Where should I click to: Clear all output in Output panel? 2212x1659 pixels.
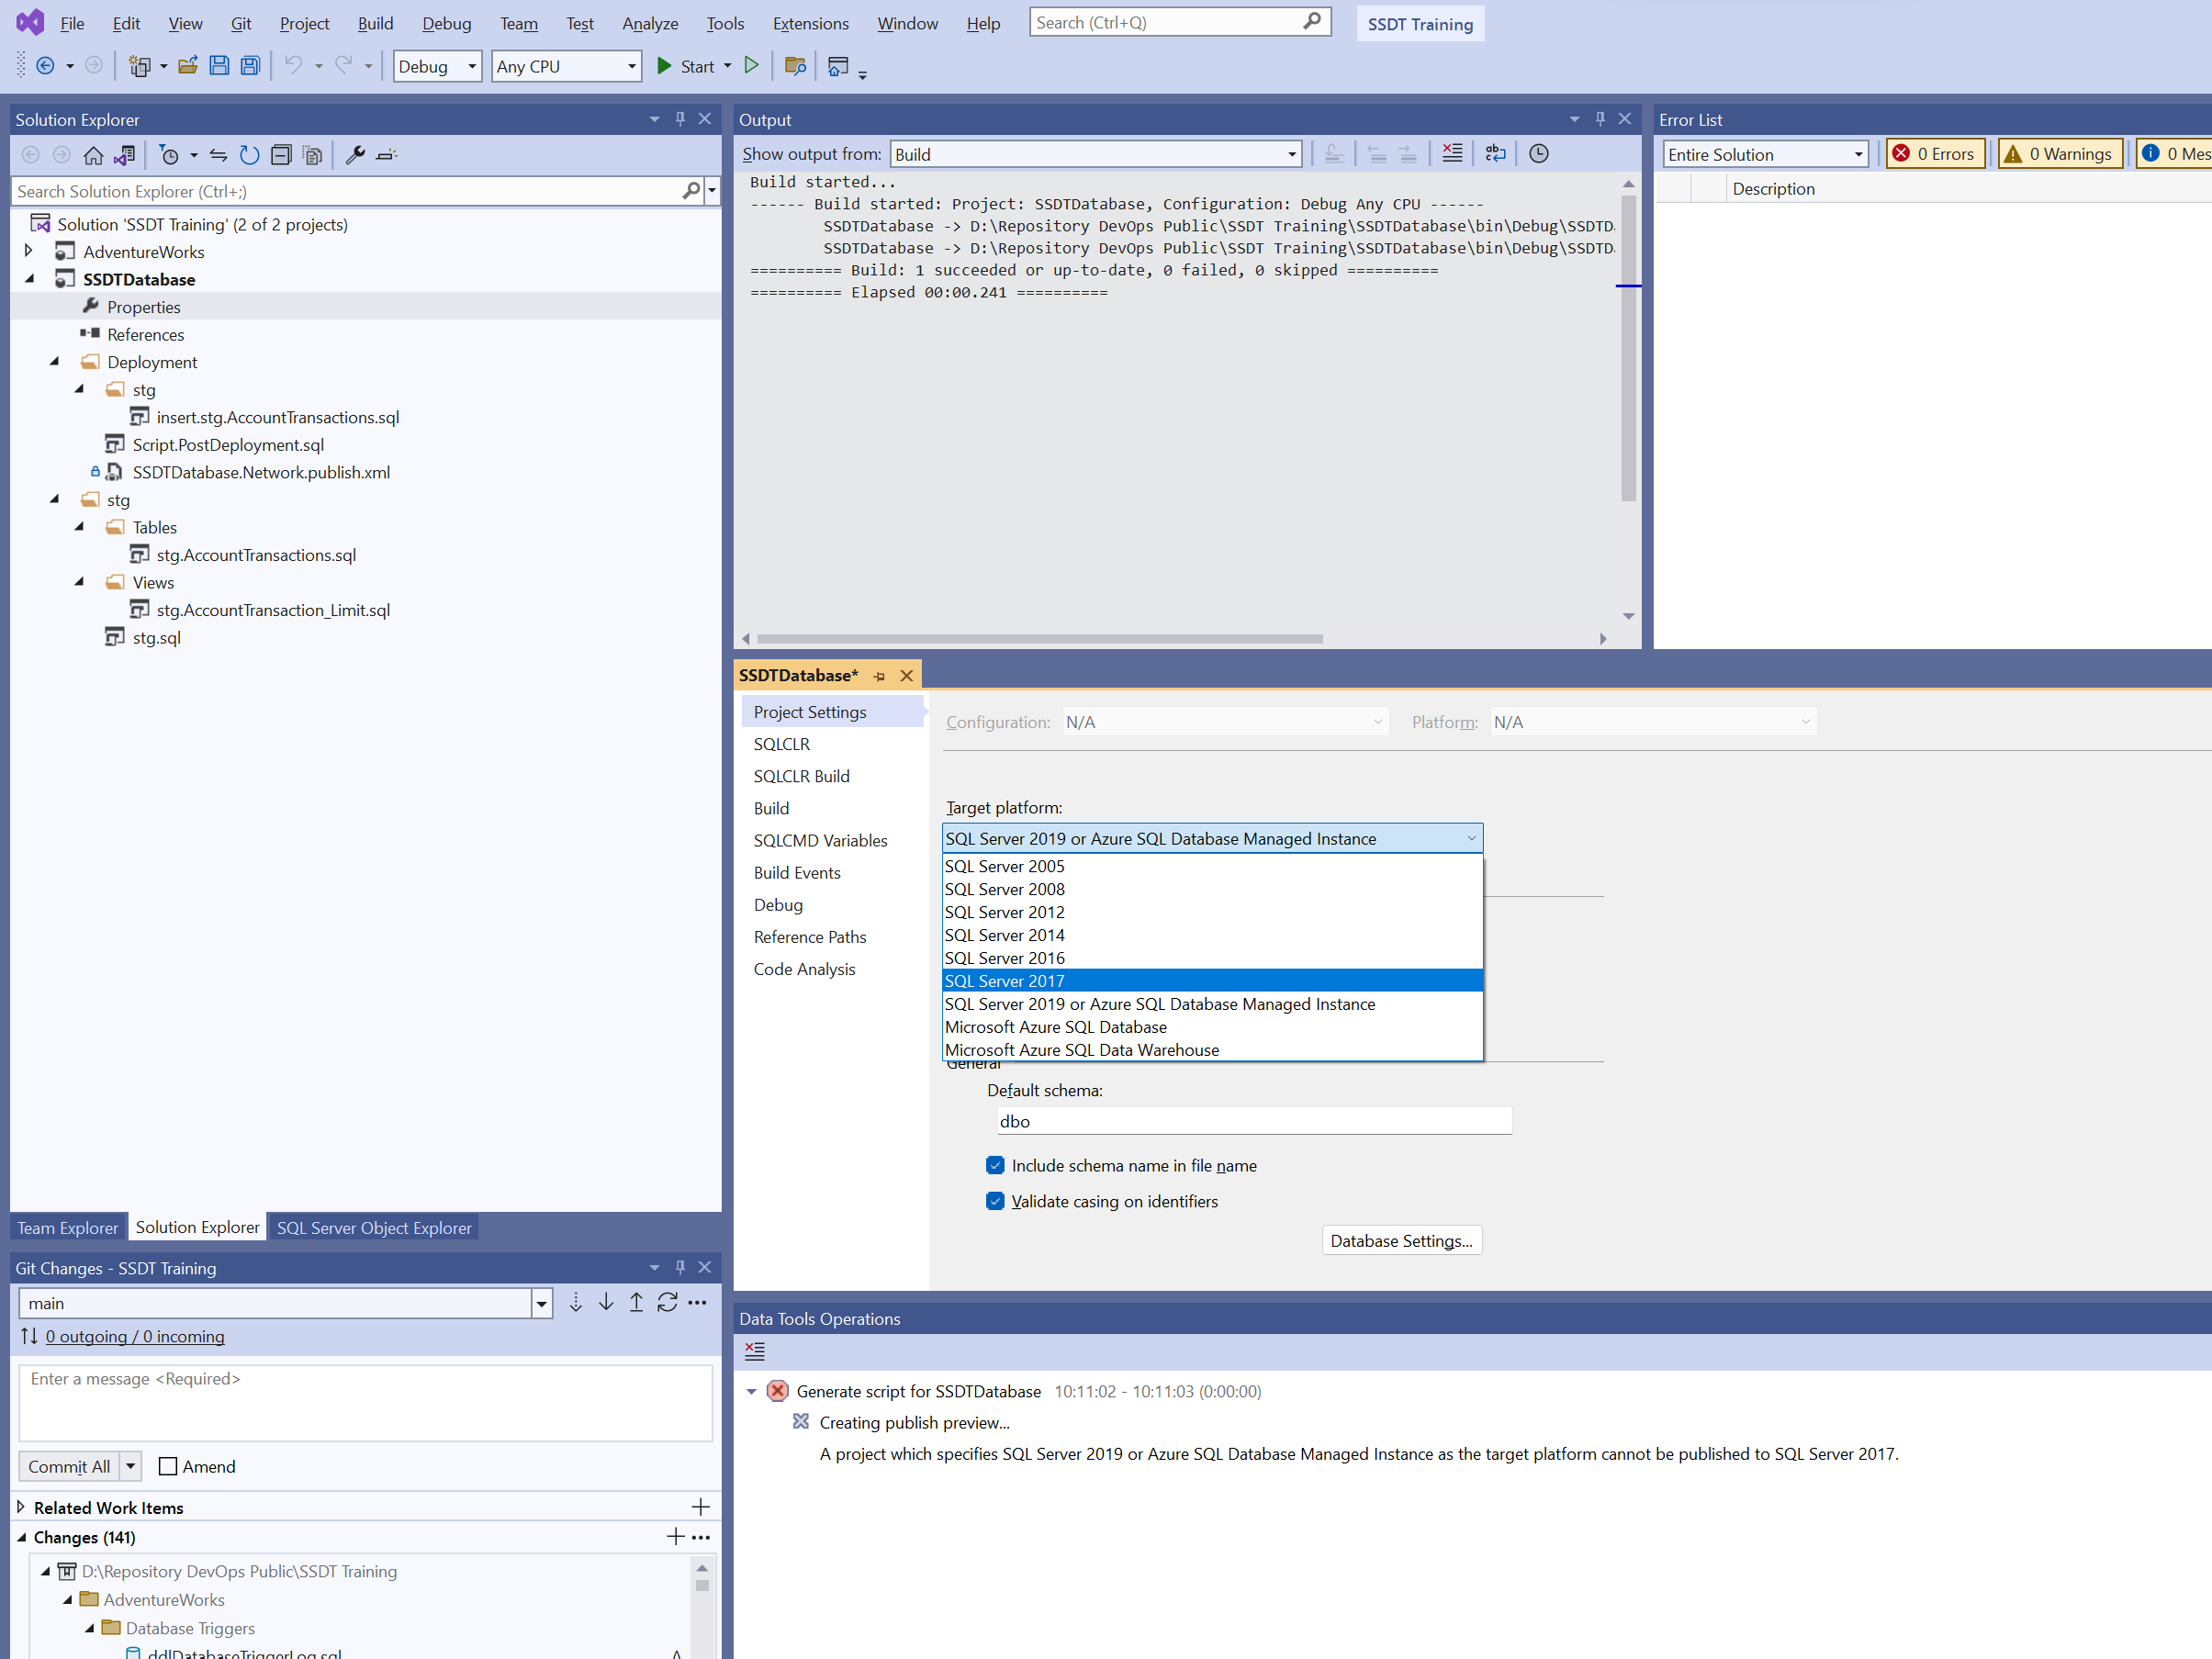point(1452,153)
